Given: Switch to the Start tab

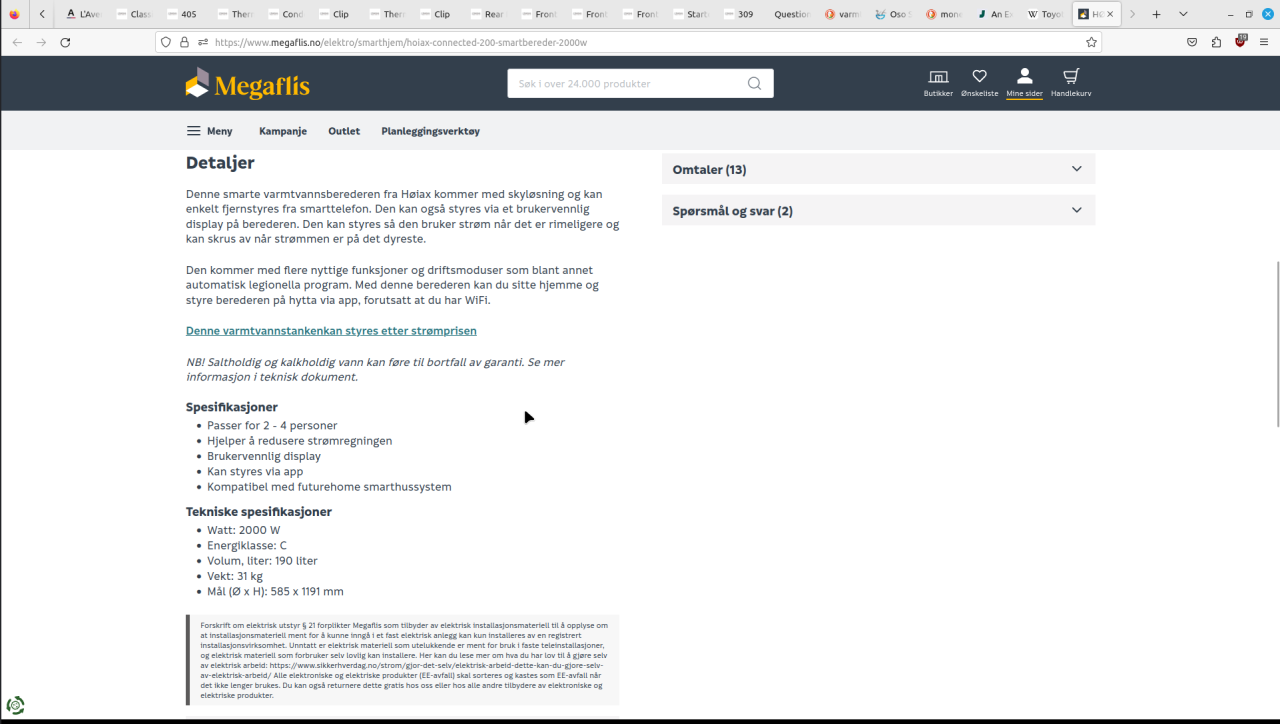Looking at the screenshot, I should click(689, 14).
